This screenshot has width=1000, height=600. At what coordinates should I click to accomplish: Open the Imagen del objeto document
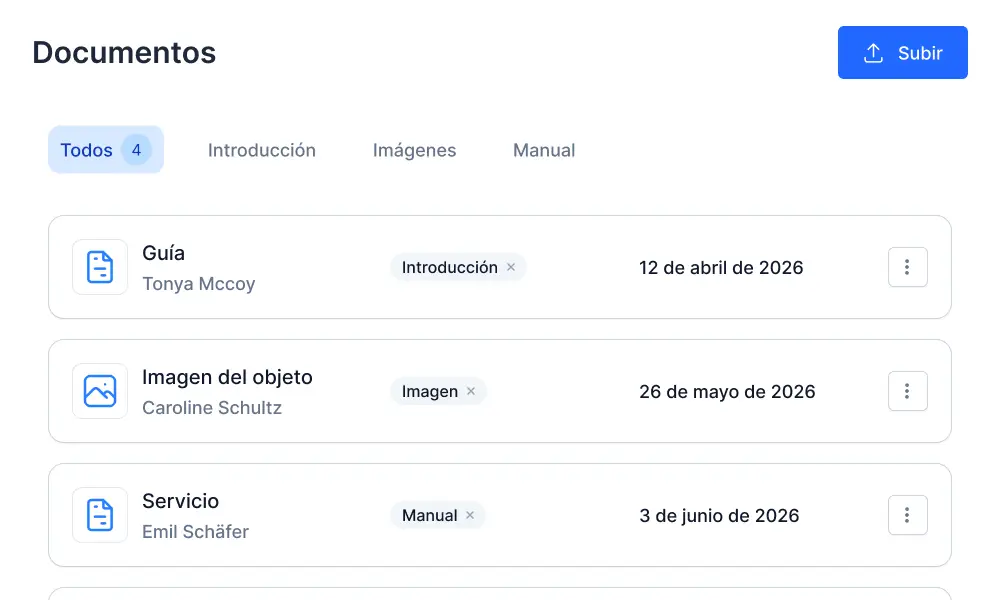tap(227, 377)
